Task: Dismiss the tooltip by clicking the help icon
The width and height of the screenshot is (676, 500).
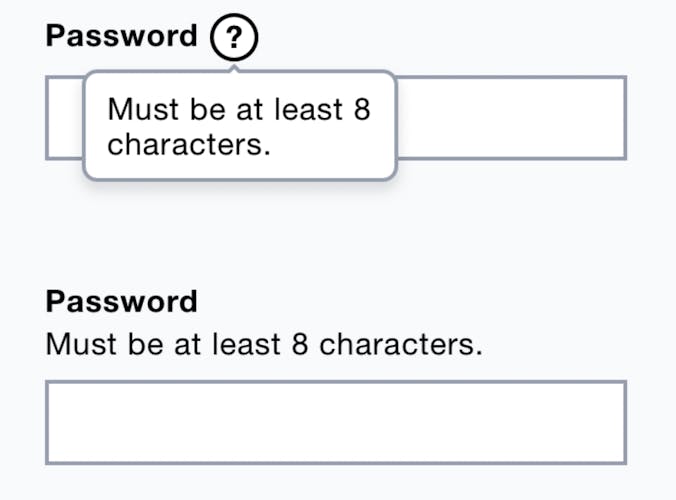Action: (x=234, y=37)
